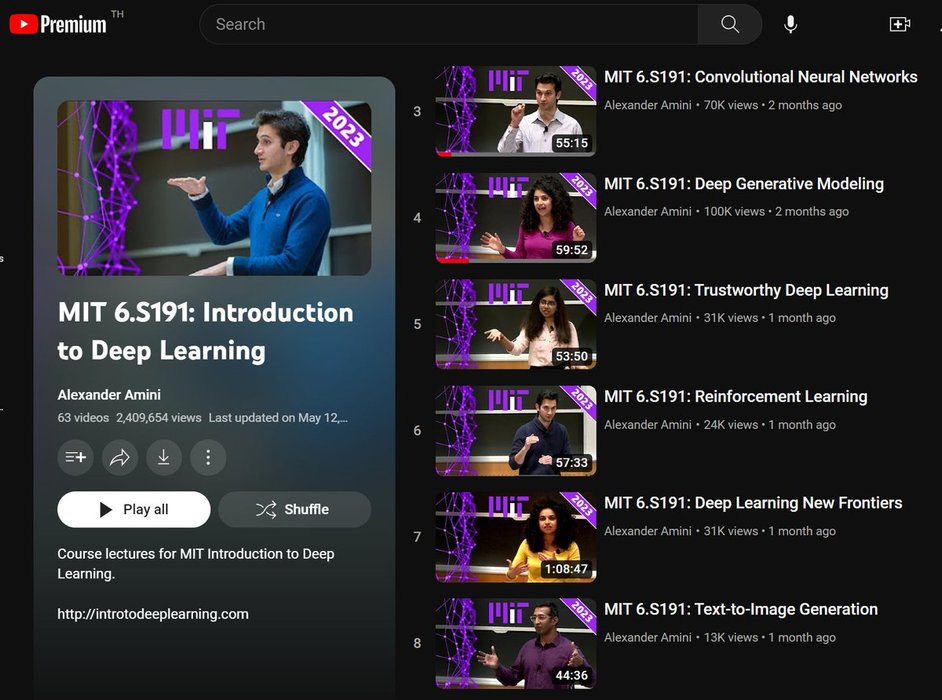The width and height of the screenshot is (942, 700).
Task: Shuffle the playlist
Action: (x=294, y=509)
